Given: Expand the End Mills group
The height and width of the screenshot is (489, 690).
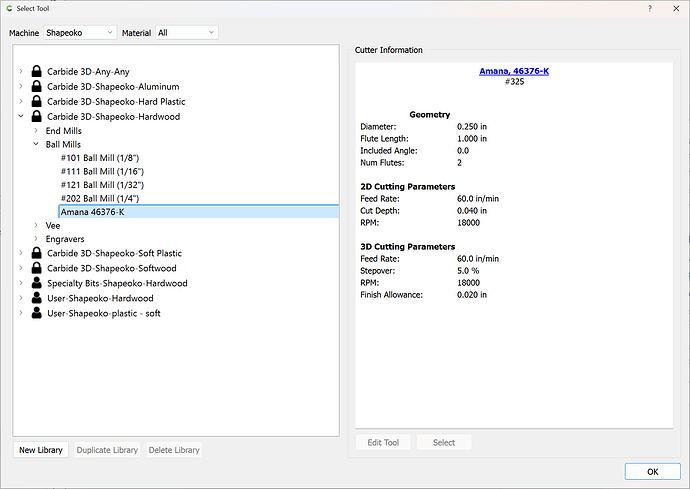Looking at the screenshot, I should 36,131.
